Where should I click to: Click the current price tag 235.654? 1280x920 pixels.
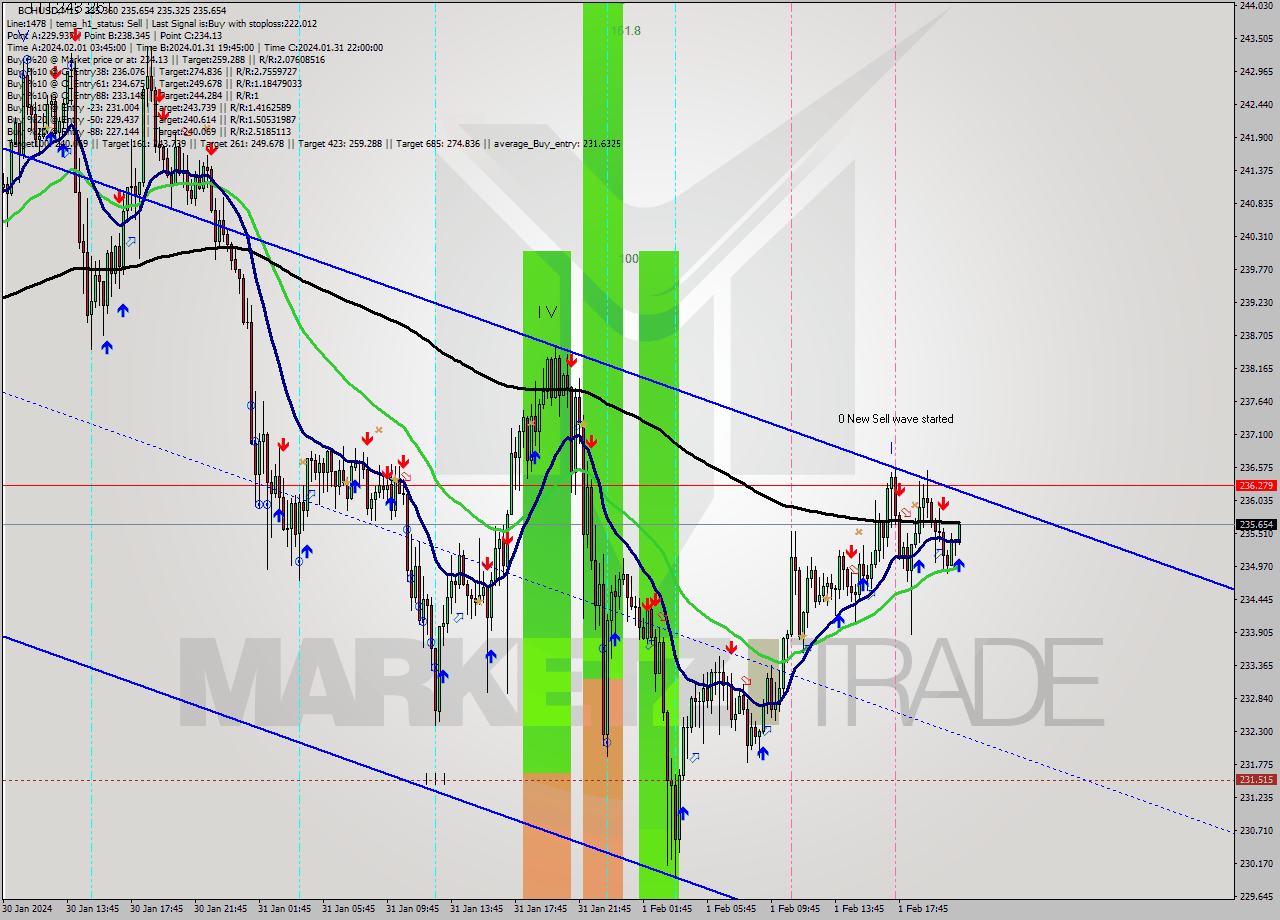click(x=1255, y=524)
